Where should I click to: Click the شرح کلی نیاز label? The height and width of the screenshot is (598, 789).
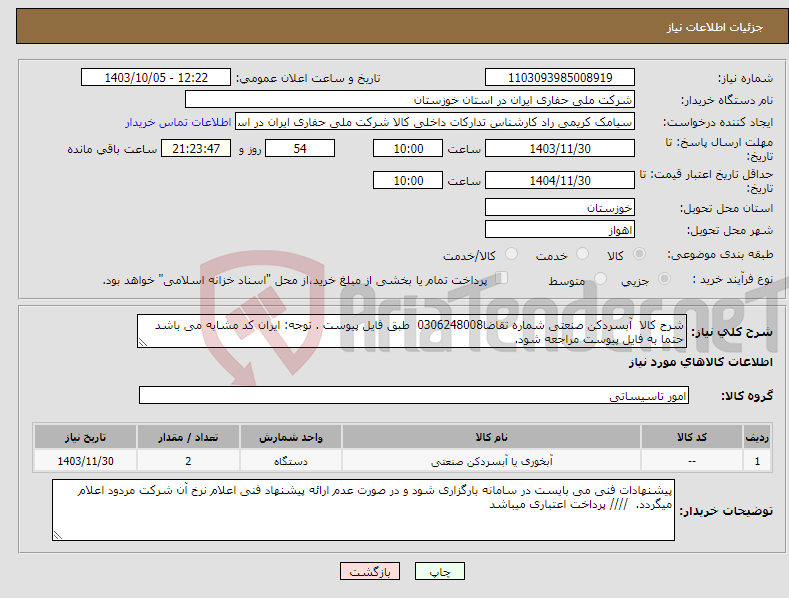coord(732,332)
